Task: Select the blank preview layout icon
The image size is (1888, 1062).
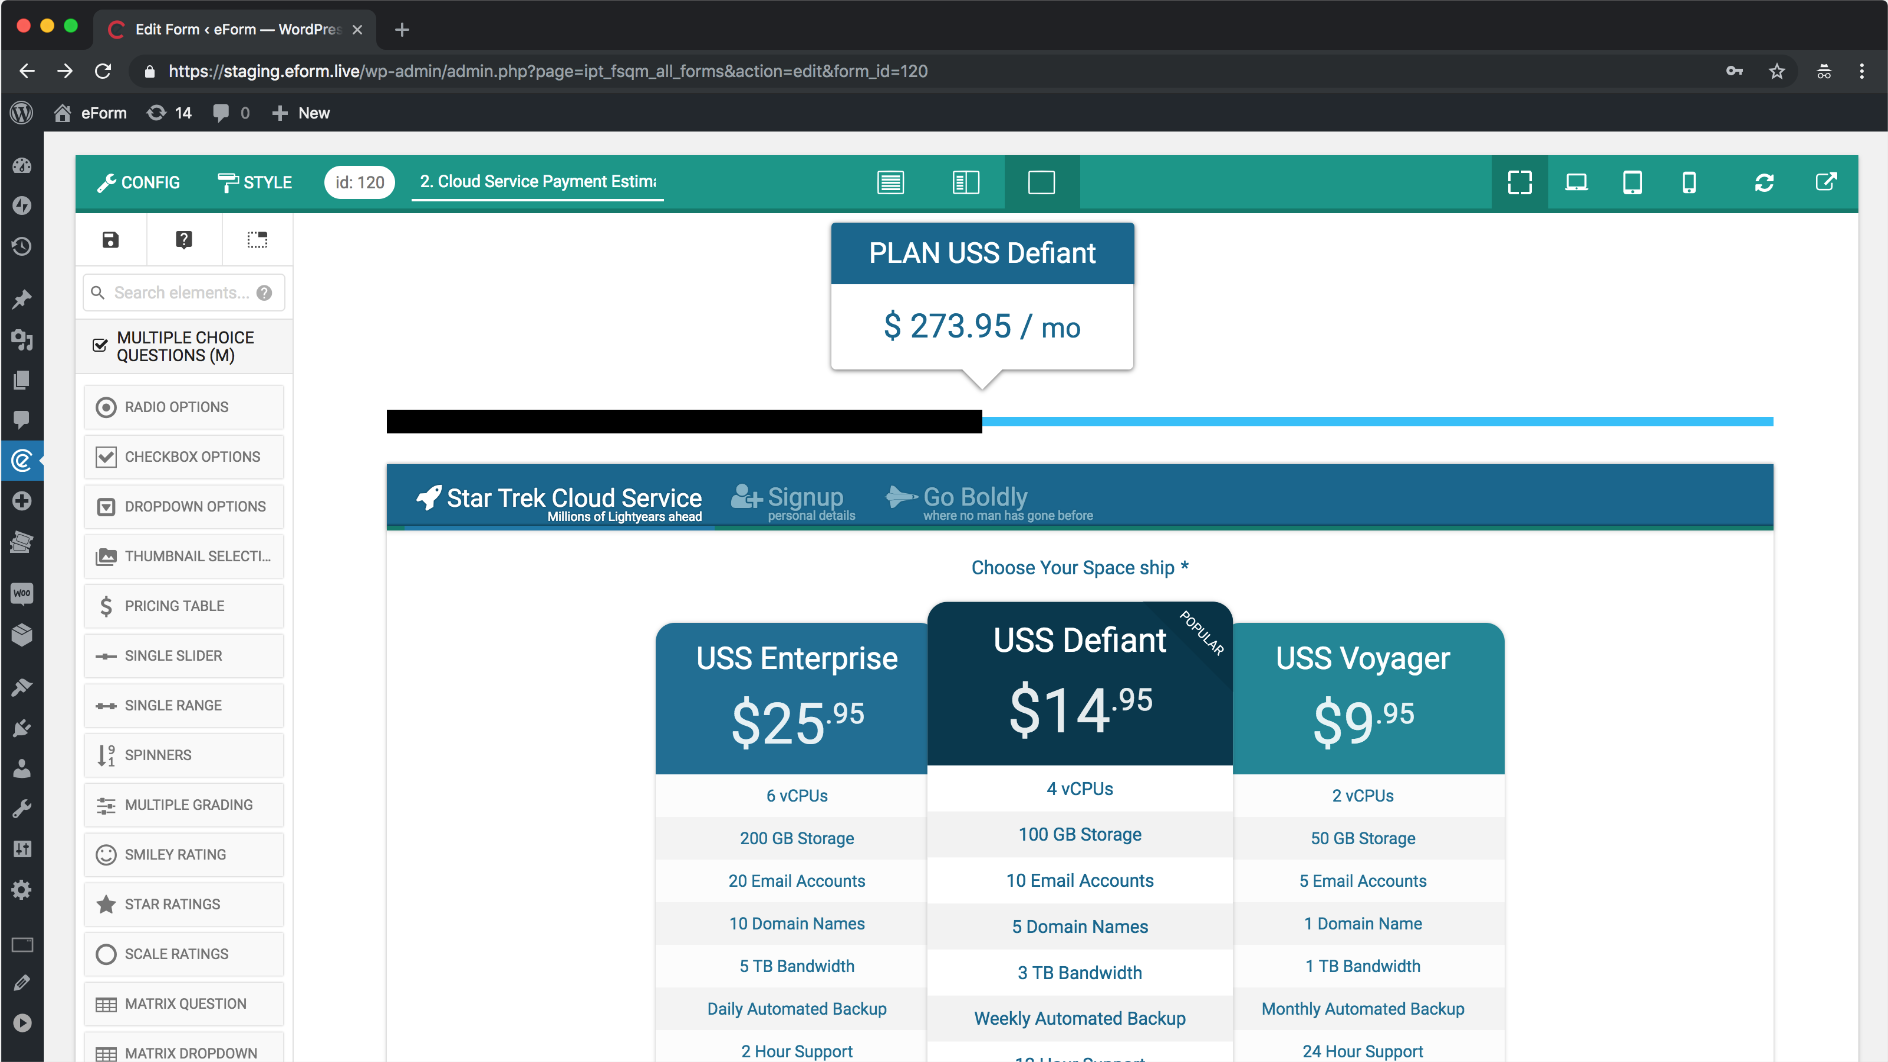Action: click(1042, 182)
